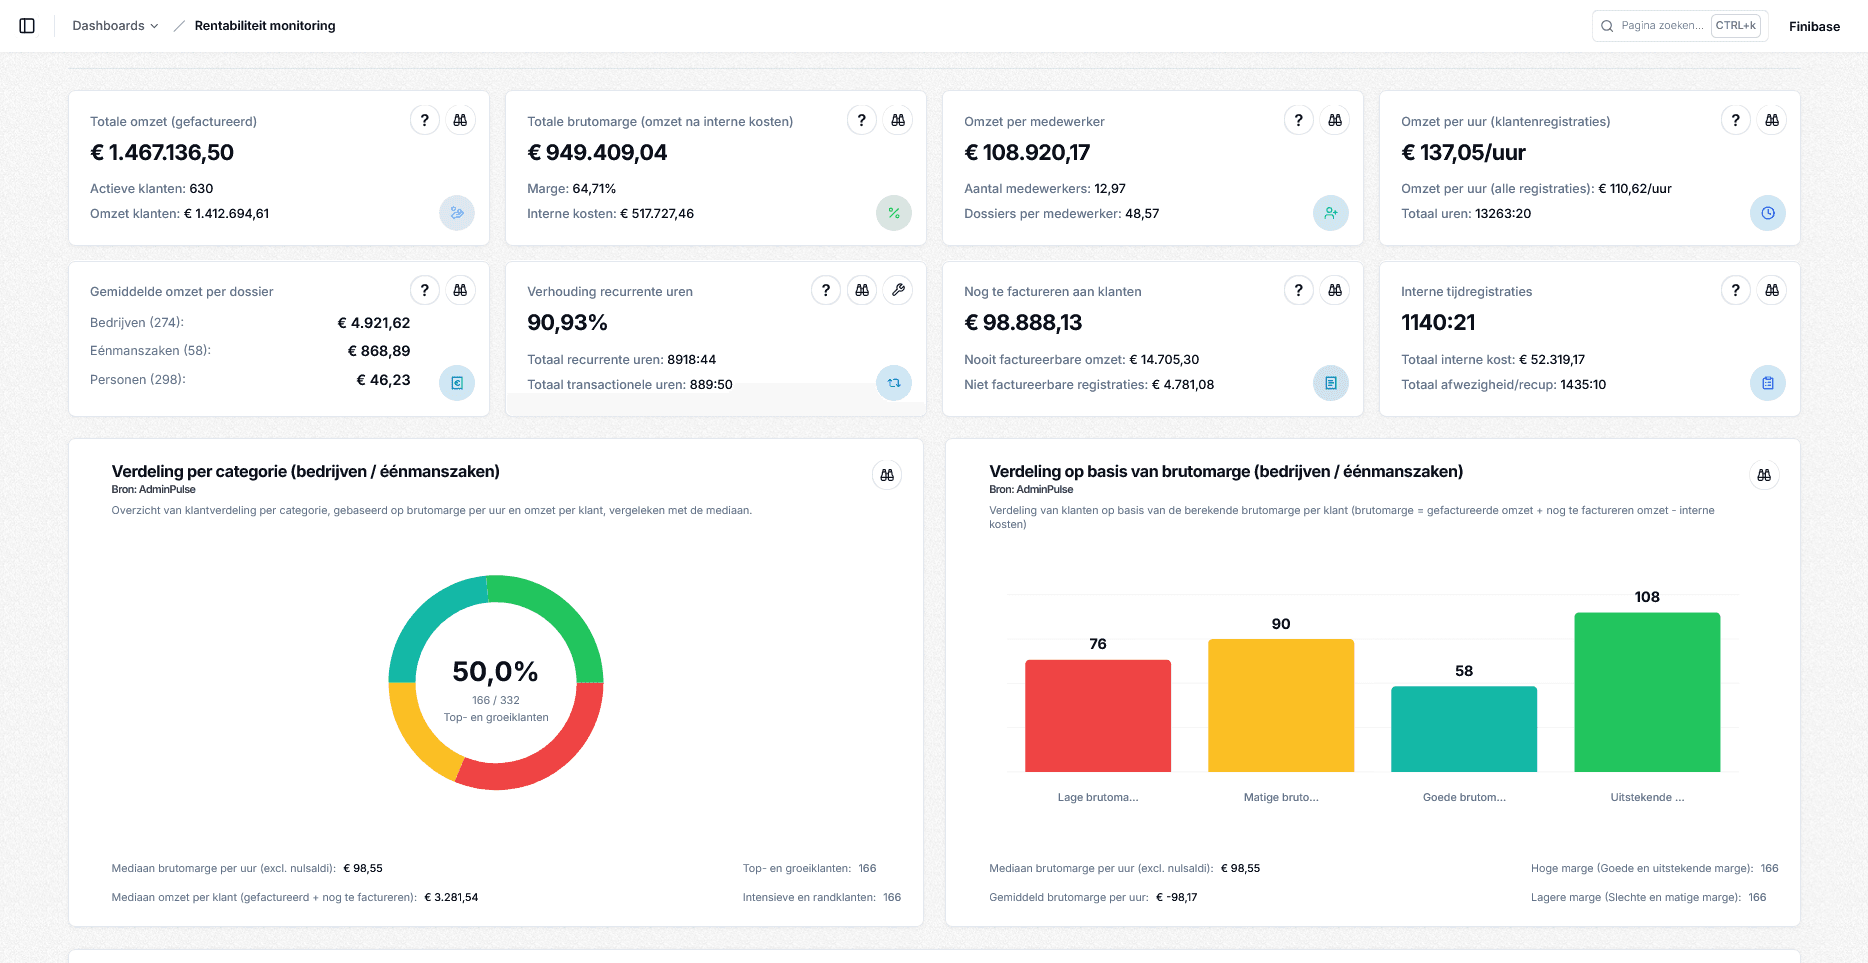
Task: Click the user-plus icon in Omzet per medewerker card
Action: (x=1331, y=213)
